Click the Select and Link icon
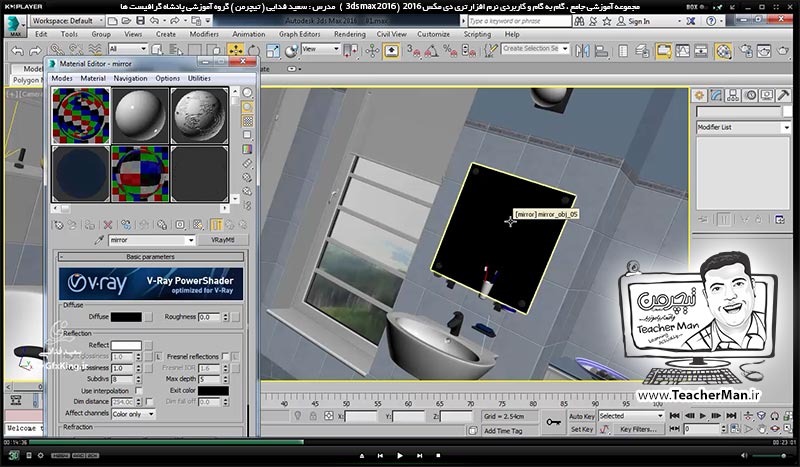 point(56,51)
